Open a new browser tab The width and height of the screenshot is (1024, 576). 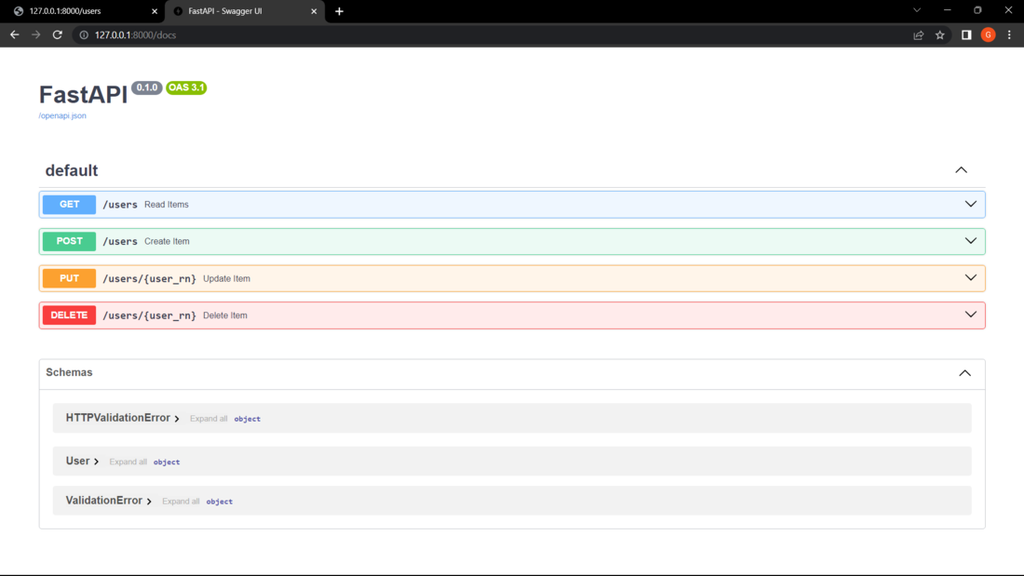coord(339,11)
